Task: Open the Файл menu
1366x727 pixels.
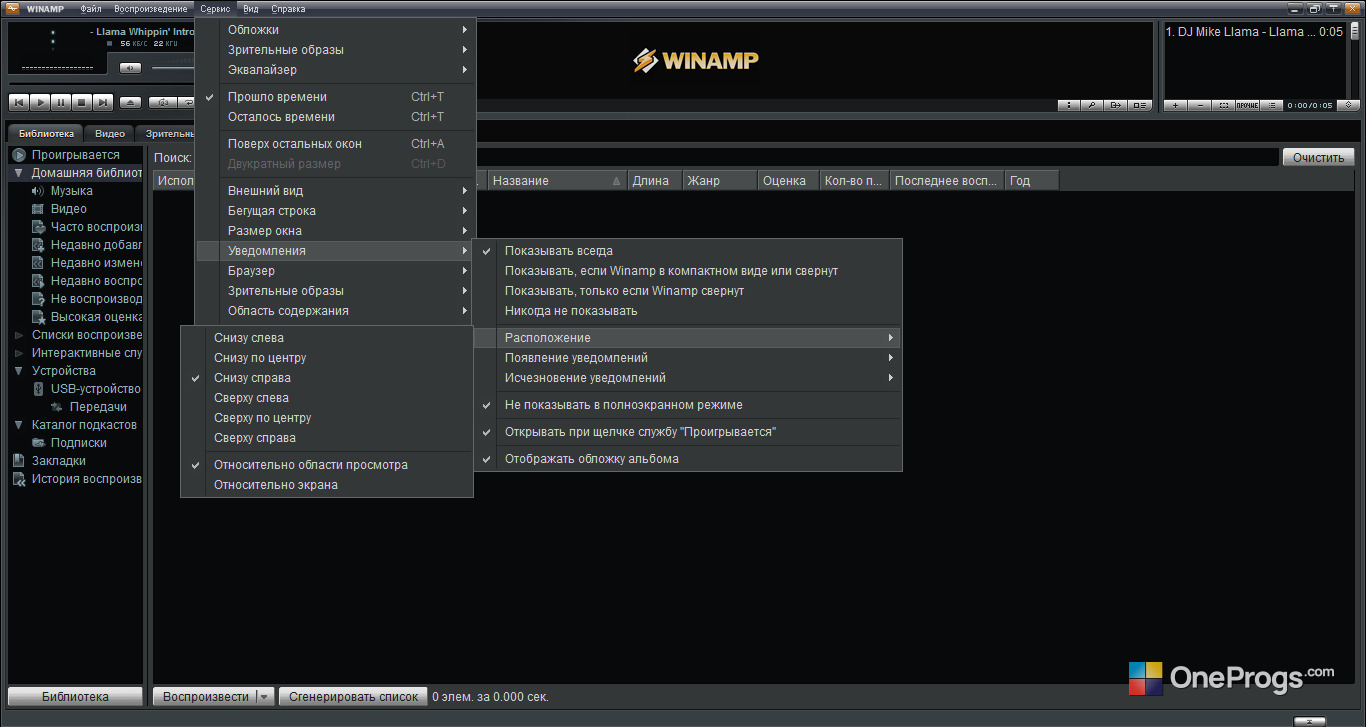Action: pyautogui.click(x=91, y=9)
